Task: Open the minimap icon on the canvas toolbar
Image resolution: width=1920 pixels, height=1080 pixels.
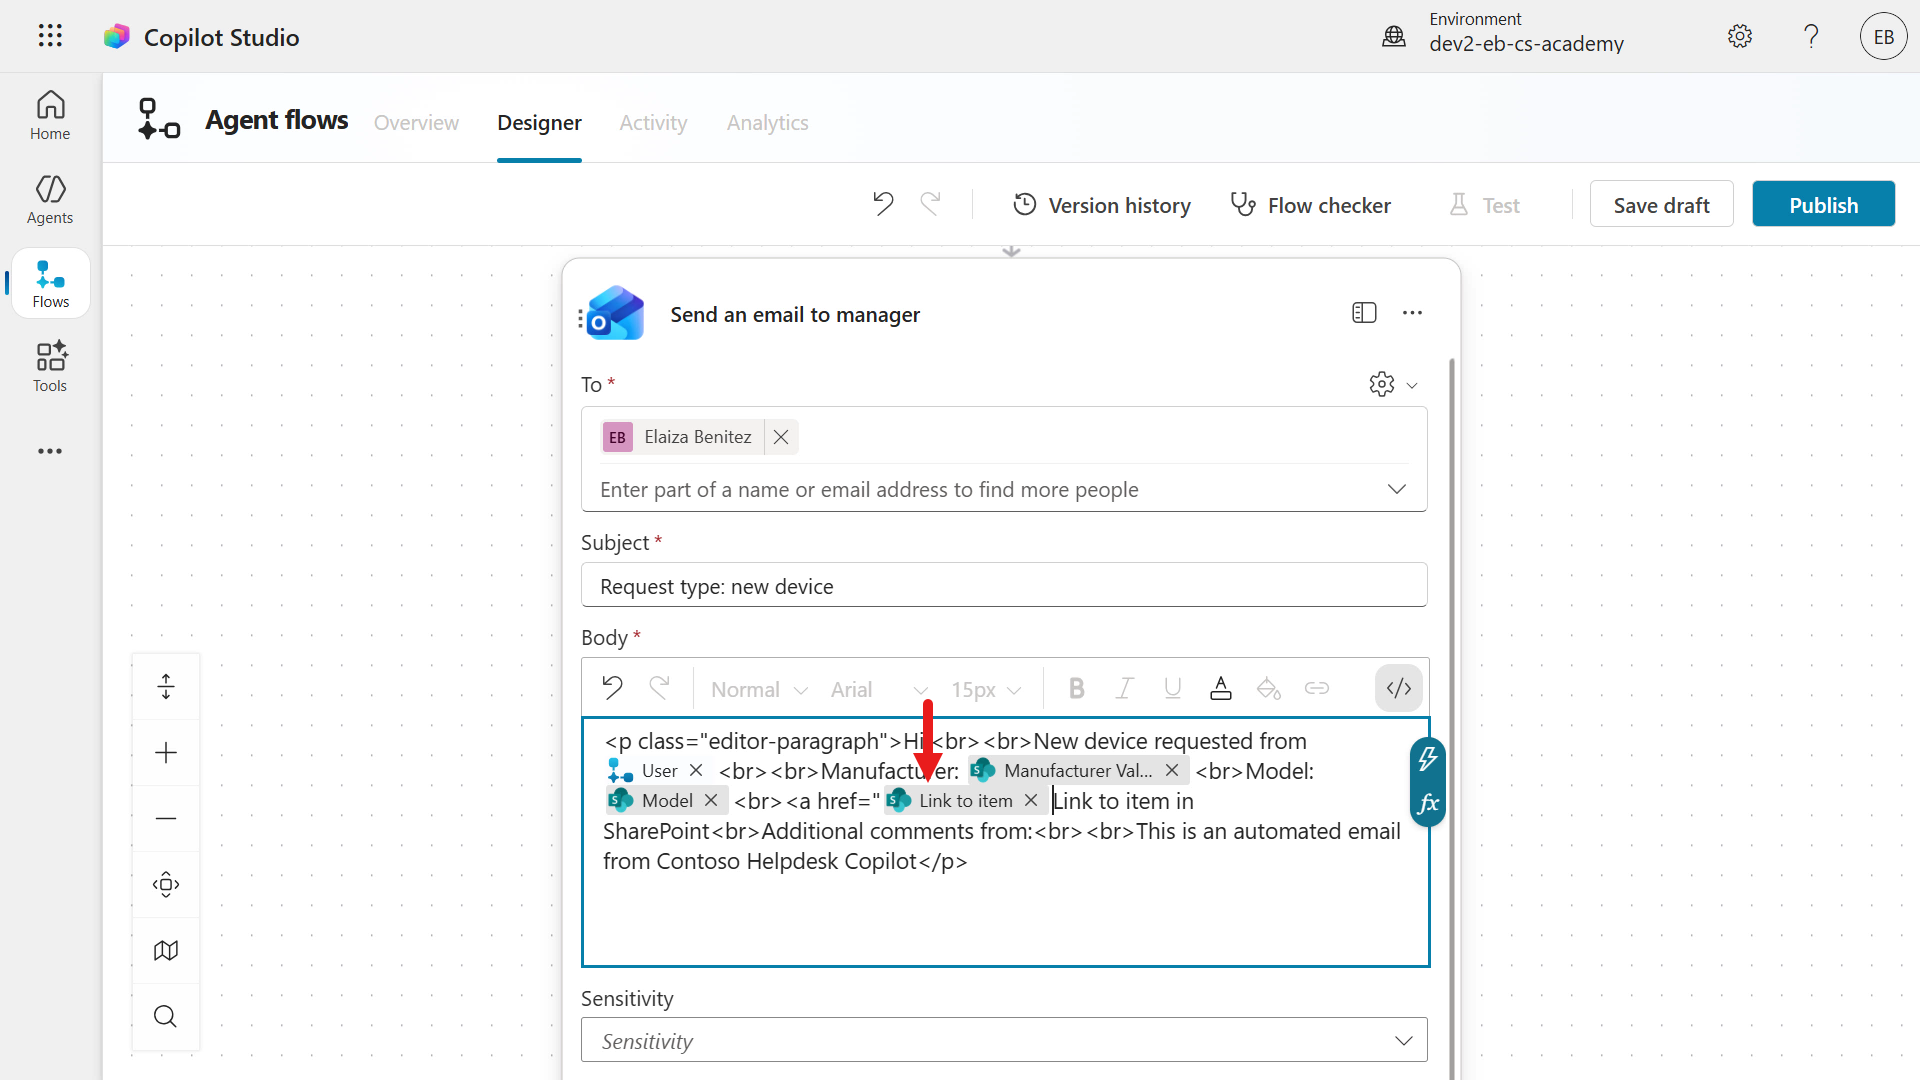Action: pos(165,950)
